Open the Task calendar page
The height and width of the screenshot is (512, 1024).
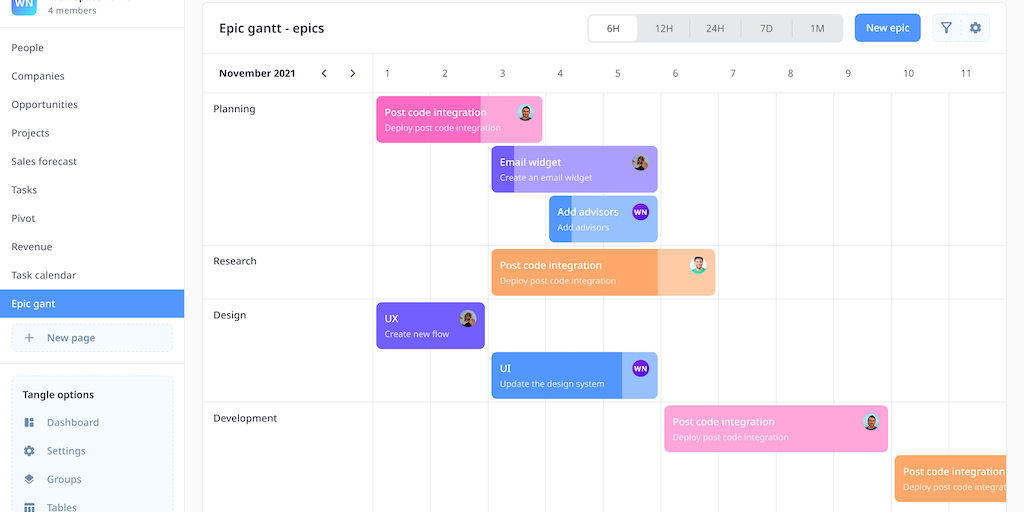pyautogui.click(x=44, y=275)
